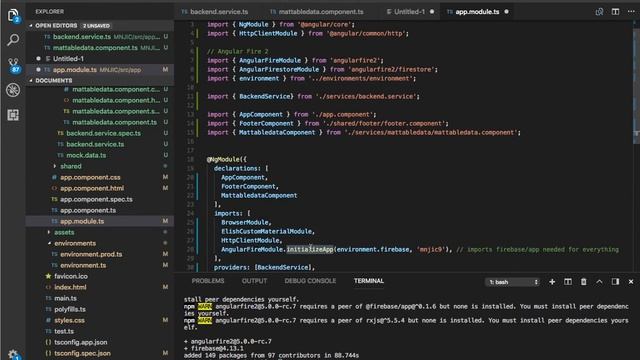Split the terminal panel

click(x=568, y=282)
